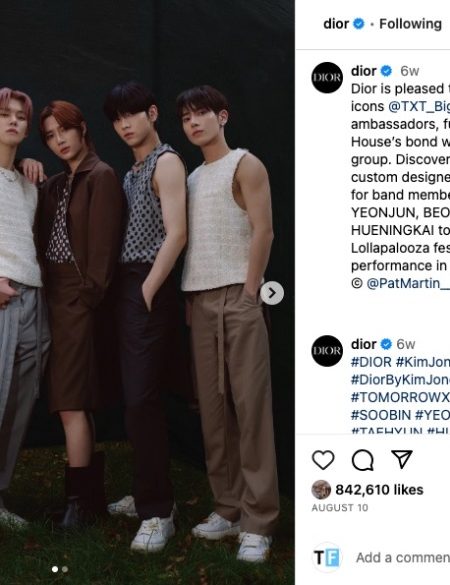Like the post with the heart icon
Viewport: 450px width, 585px height.
tap(323, 460)
